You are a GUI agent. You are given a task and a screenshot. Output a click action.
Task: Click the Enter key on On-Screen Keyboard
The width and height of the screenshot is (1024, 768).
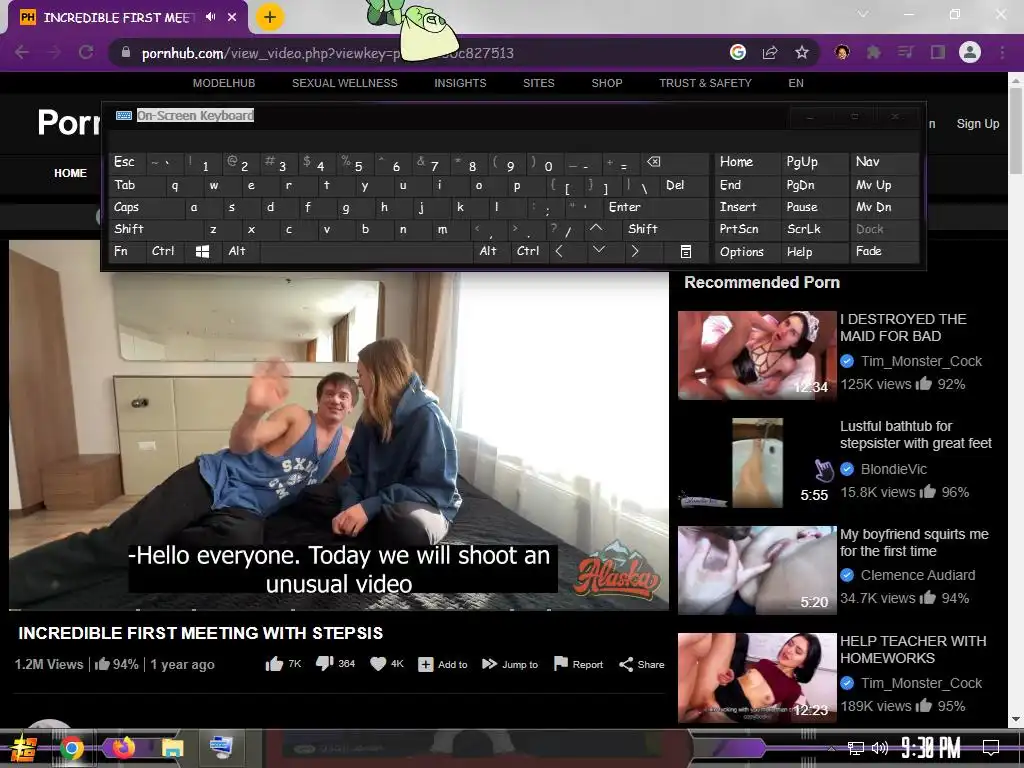(655, 207)
